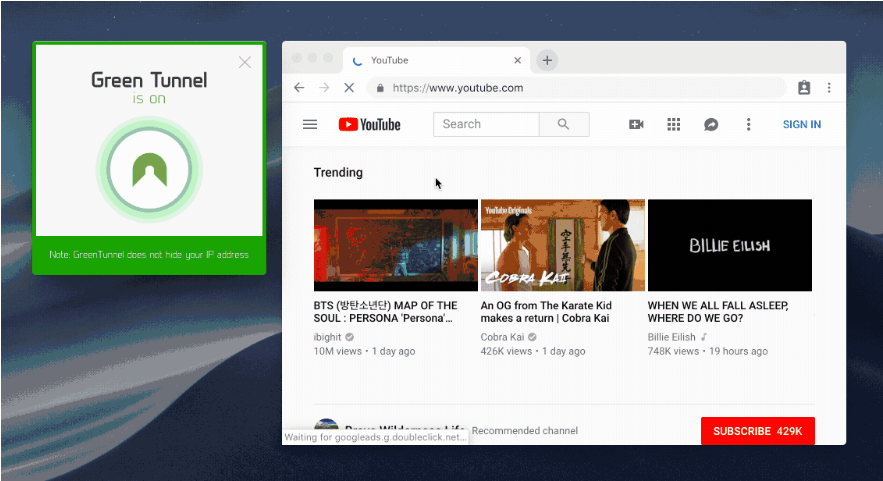Open the Cobra Kai video thumbnail
Image resolution: width=883 pixels, height=481 pixels.
coord(563,245)
